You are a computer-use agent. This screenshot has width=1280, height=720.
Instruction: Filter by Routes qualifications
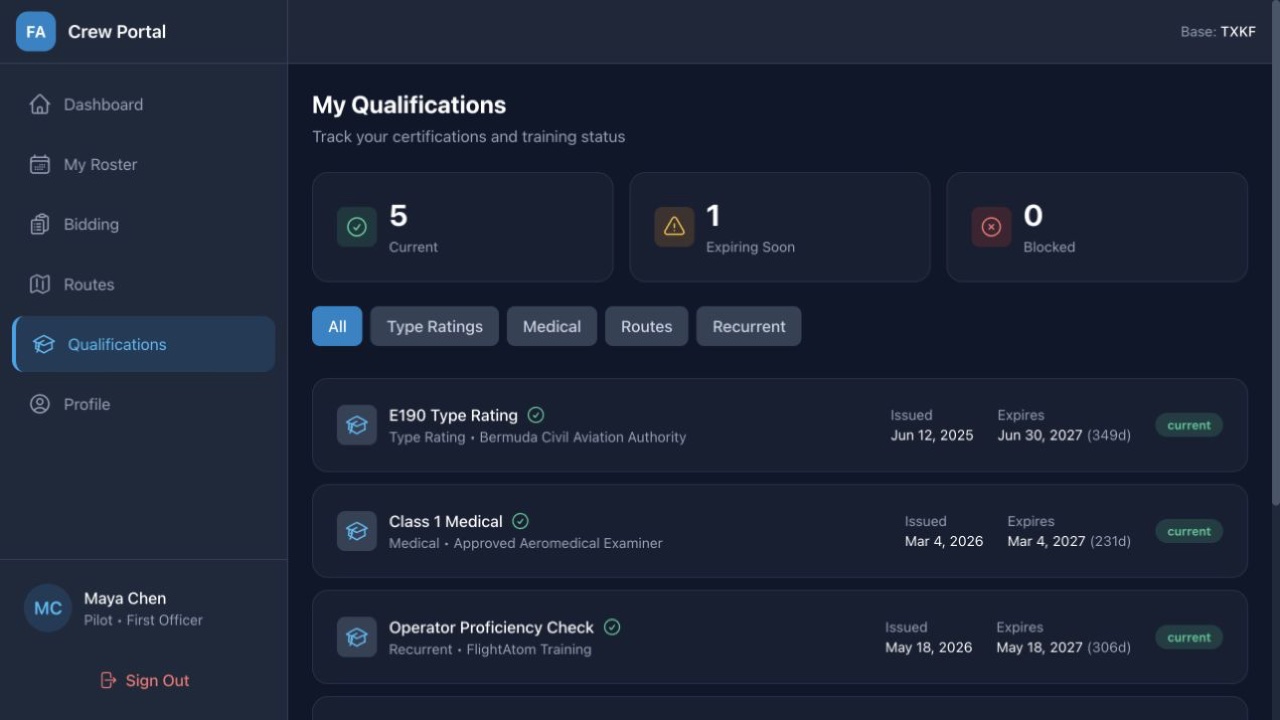[646, 326]
